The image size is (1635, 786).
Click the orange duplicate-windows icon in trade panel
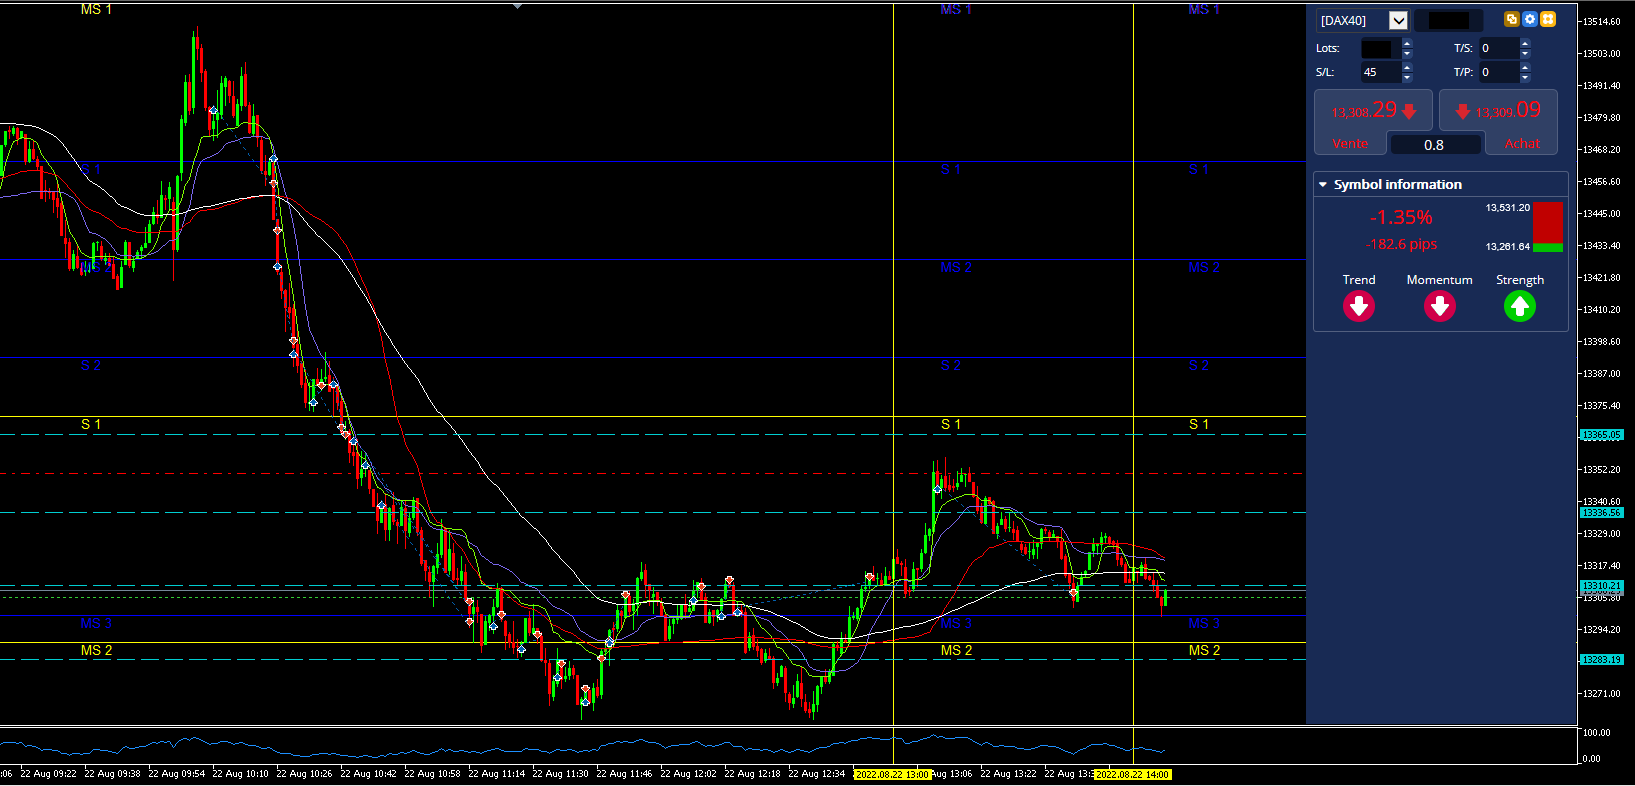point(1511,19)
